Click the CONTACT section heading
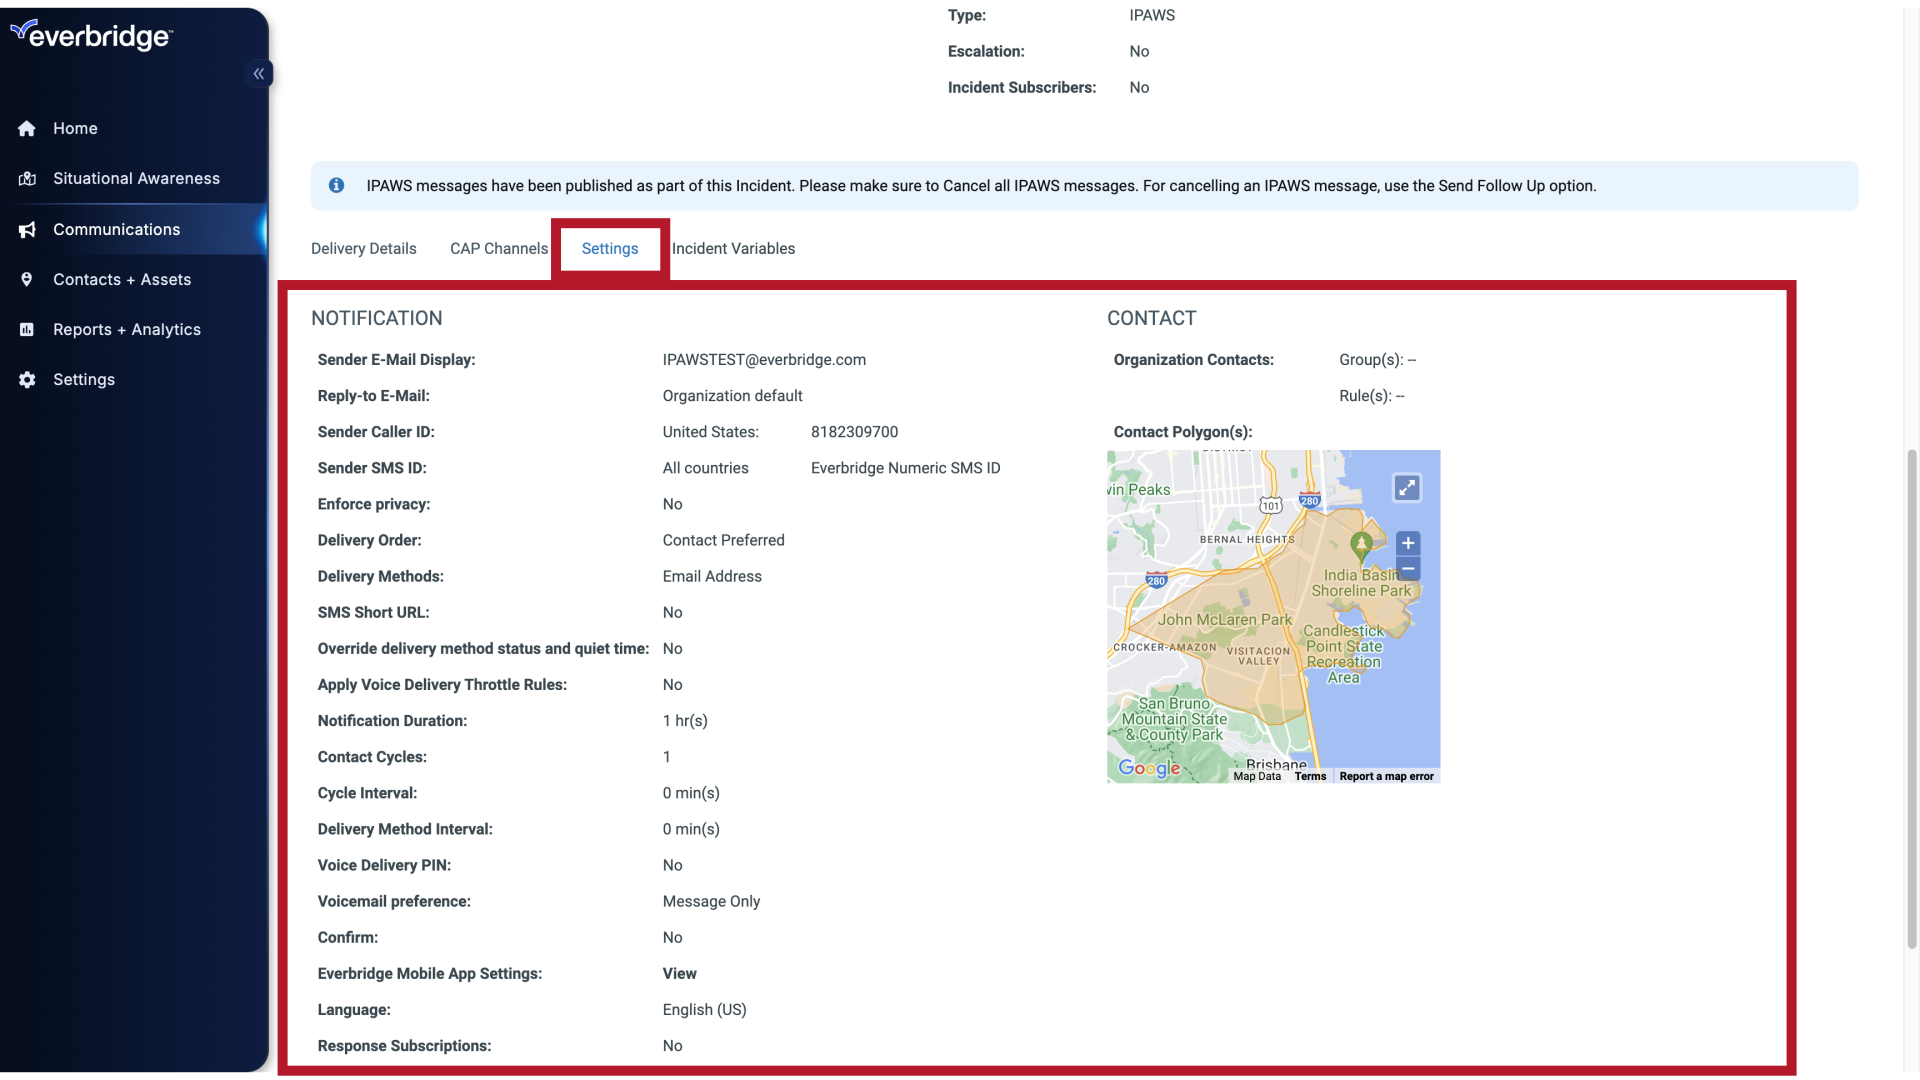Screen dimensions: 1920x1080 [x=1151, y=318]
